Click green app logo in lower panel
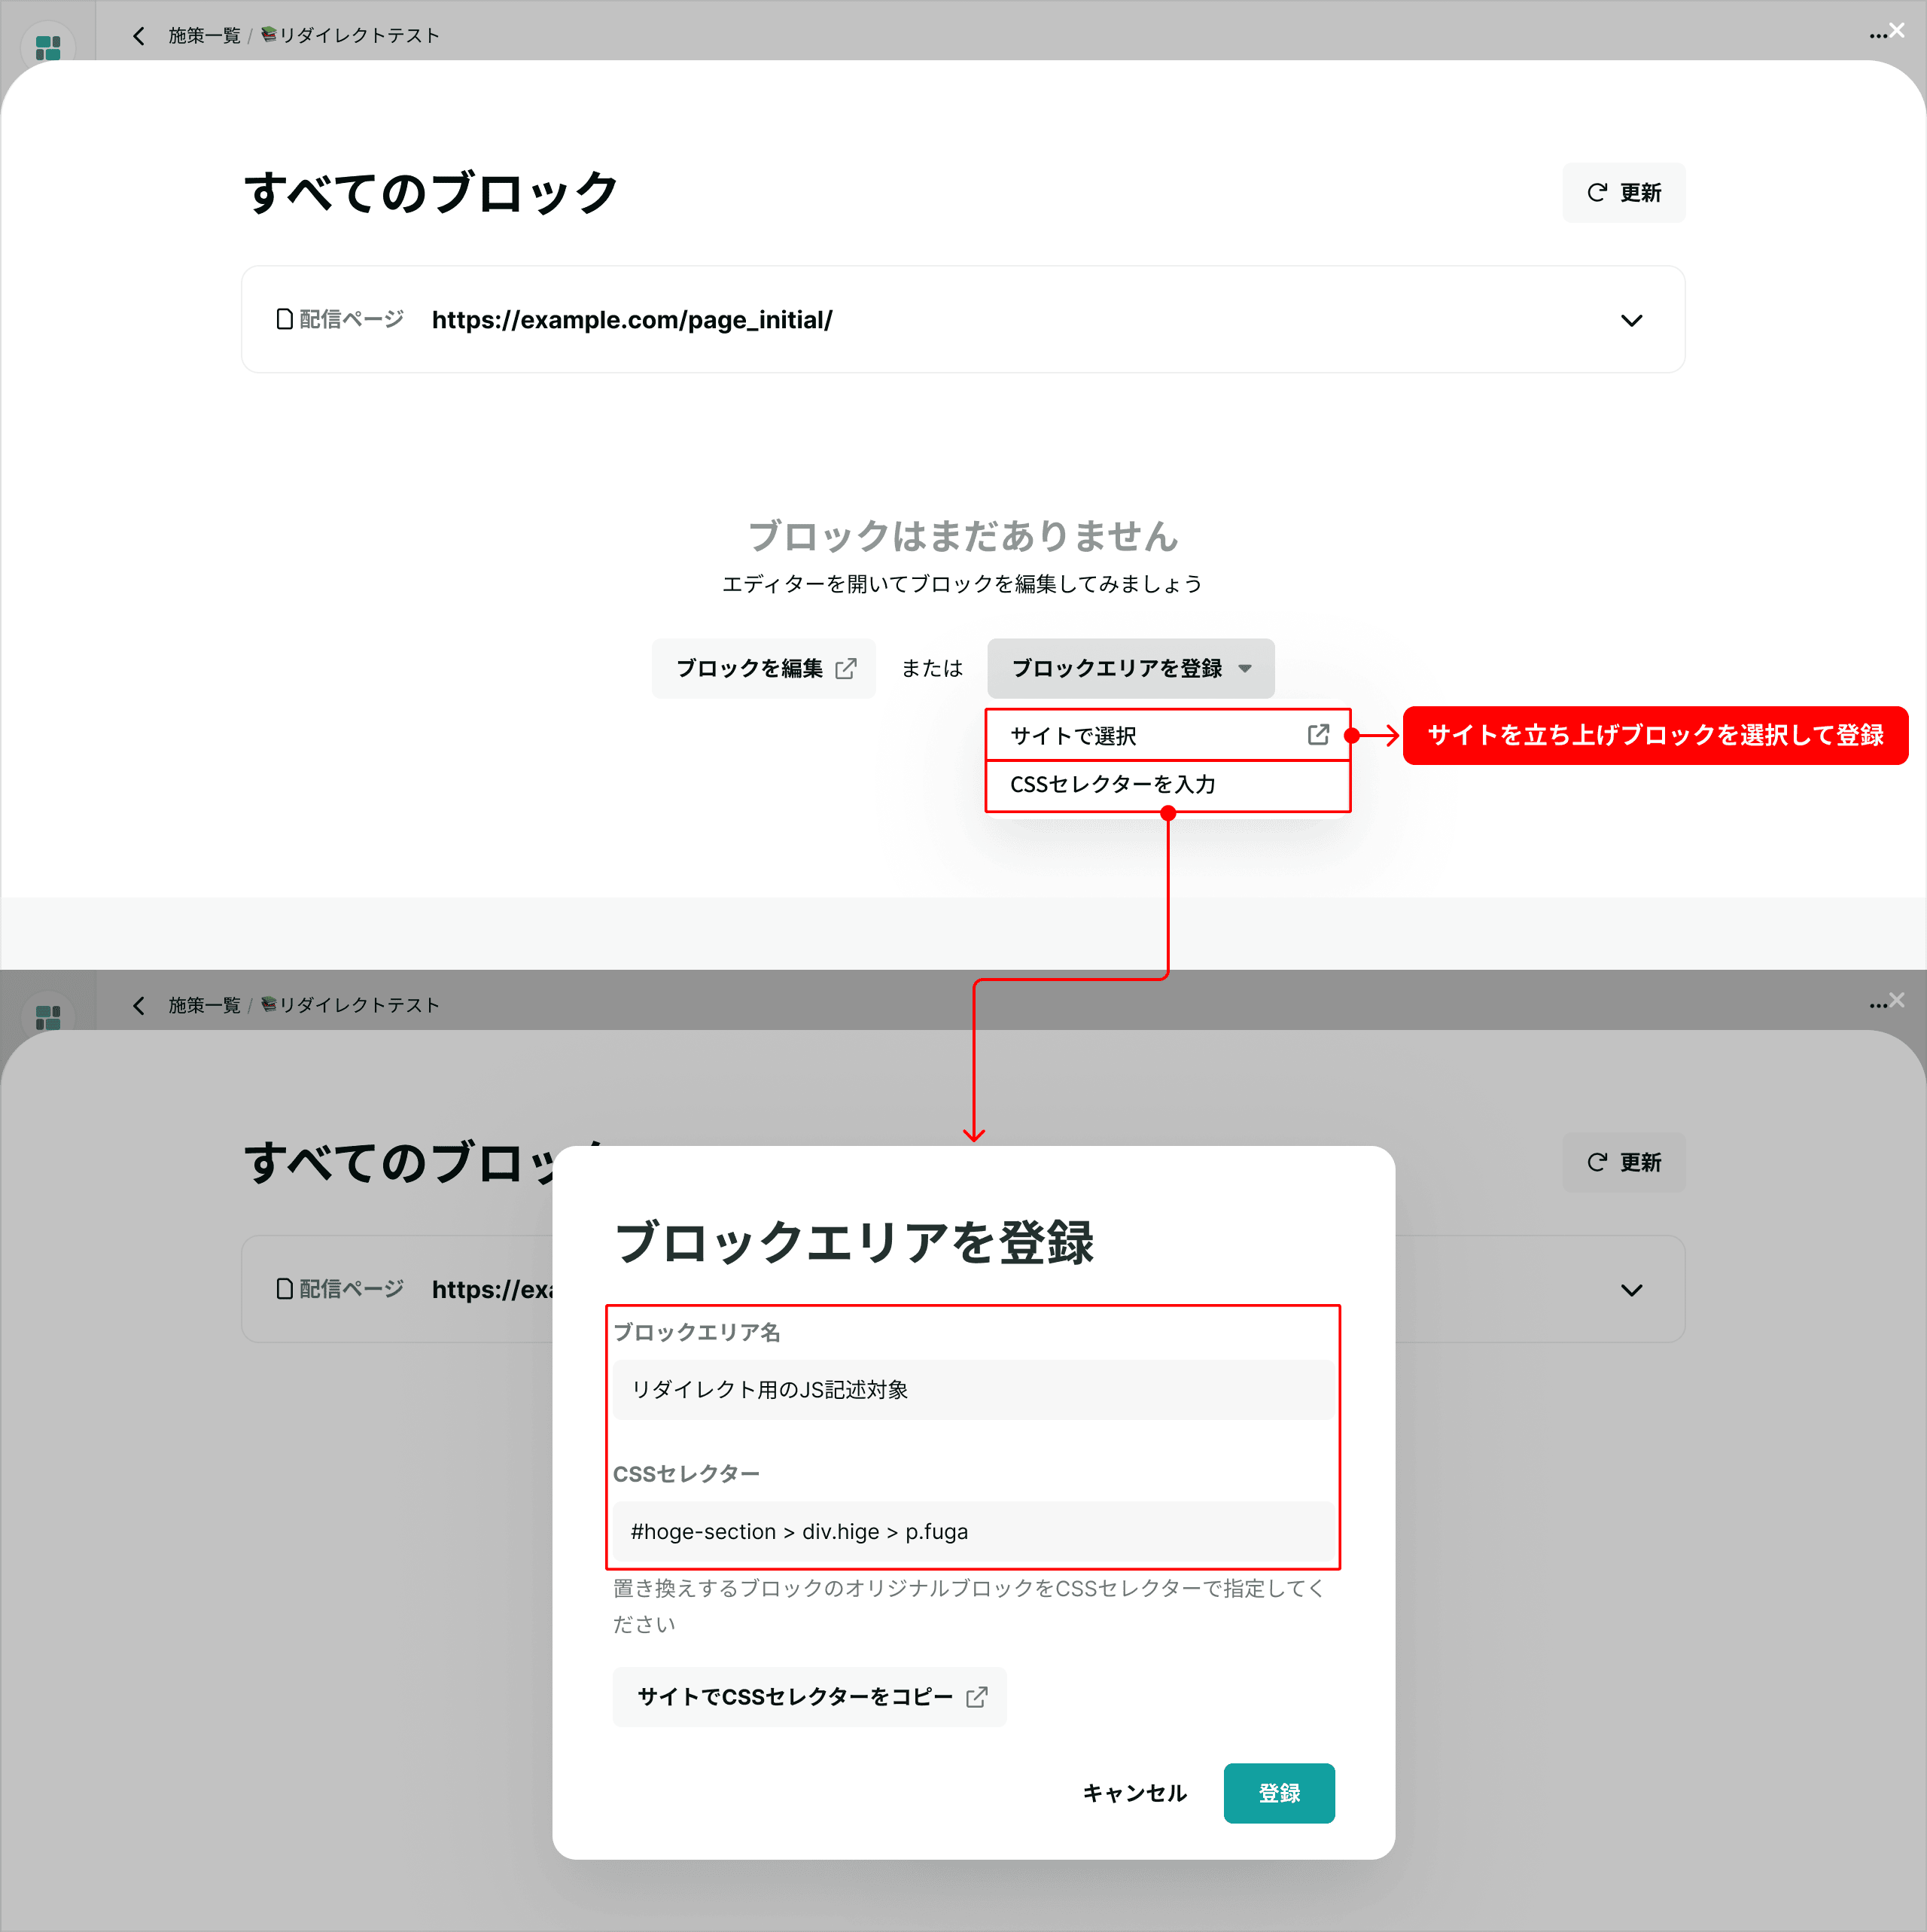This screenshot has height=1932, width=1927. click(x=48, y=1017)
